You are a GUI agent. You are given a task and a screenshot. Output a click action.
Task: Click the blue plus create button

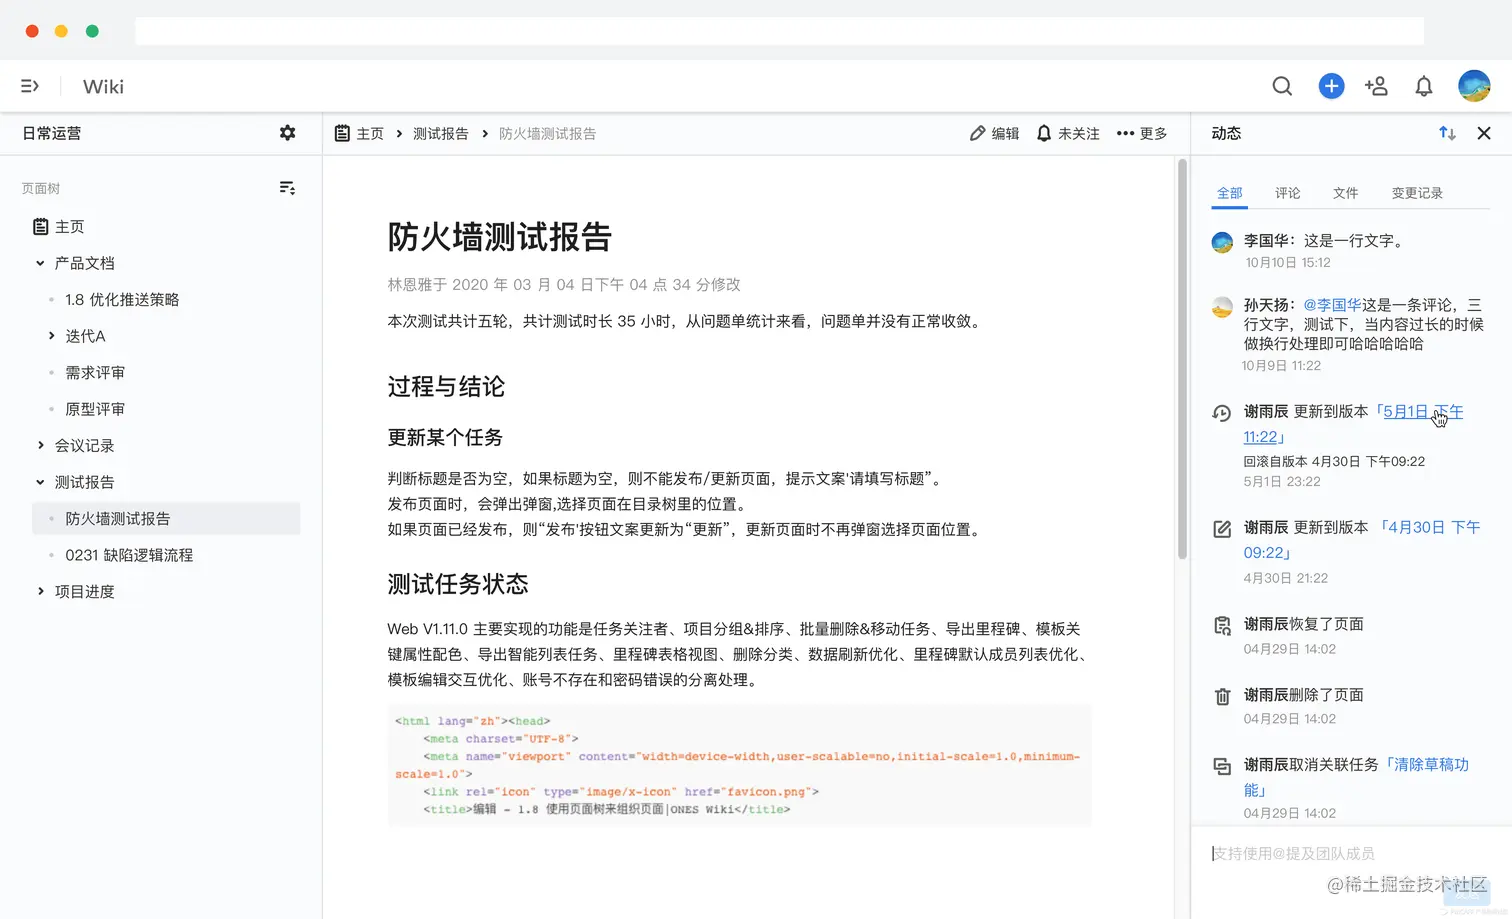coord(1331,86)
